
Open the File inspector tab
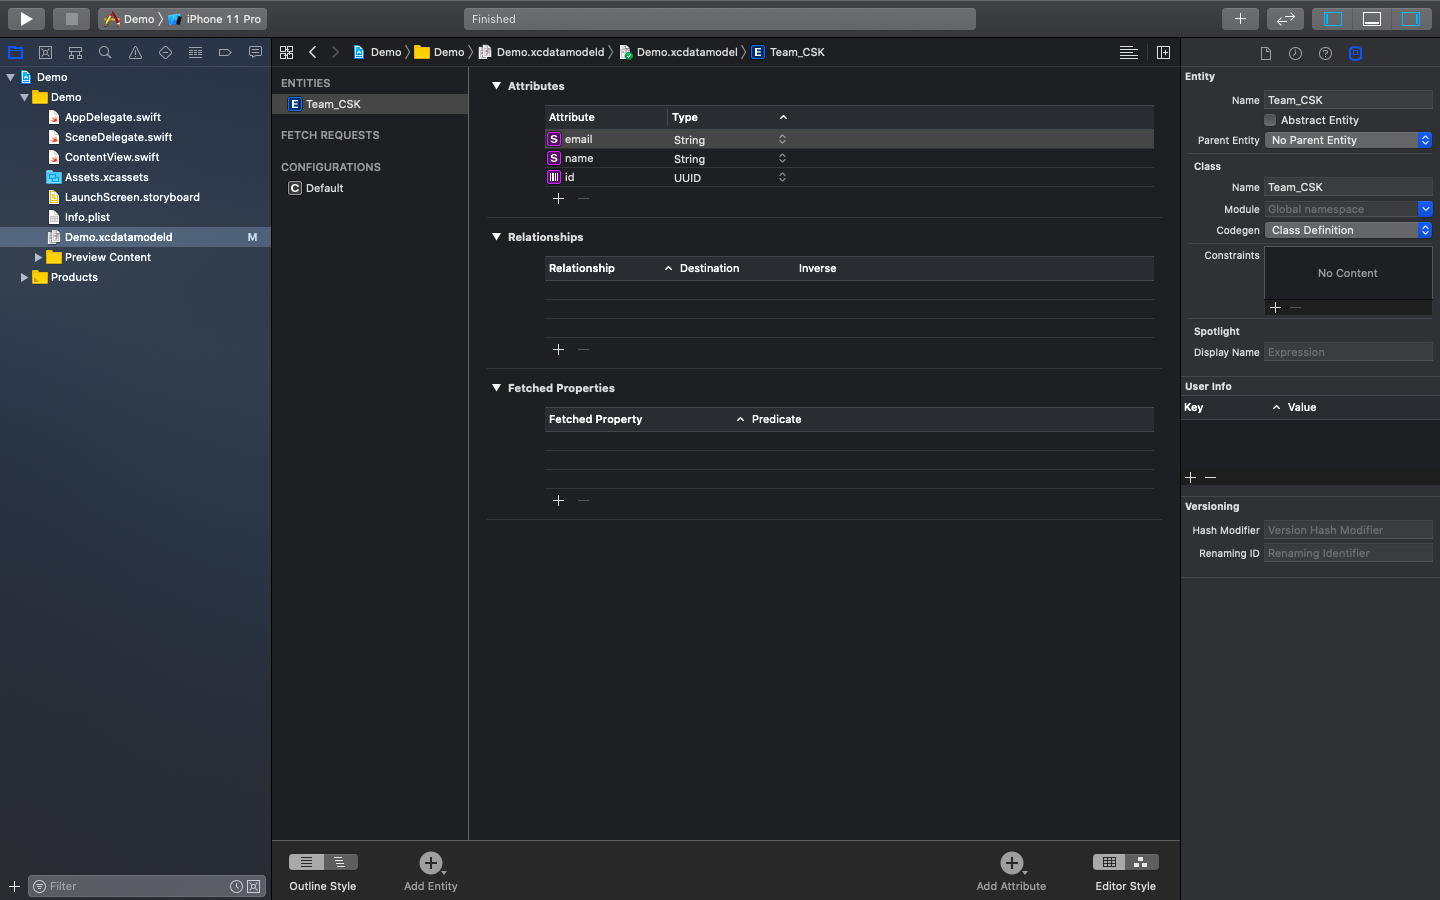click(x=1265, y=54)
